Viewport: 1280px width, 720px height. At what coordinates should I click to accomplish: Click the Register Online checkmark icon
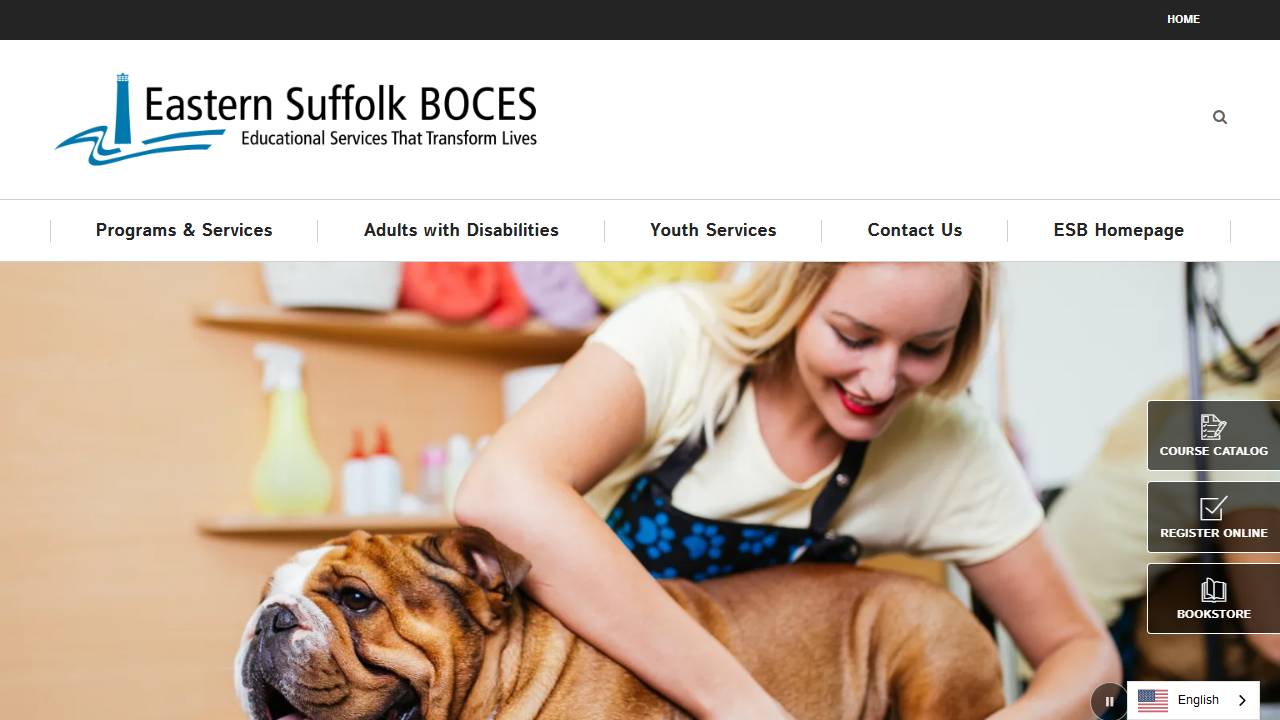point(1213,508)
